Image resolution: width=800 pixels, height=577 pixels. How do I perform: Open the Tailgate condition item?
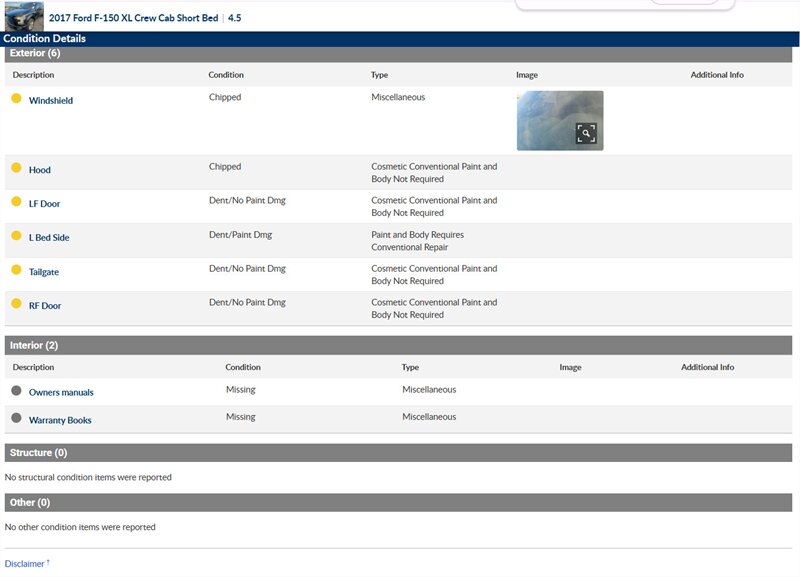tap(44, 272)
